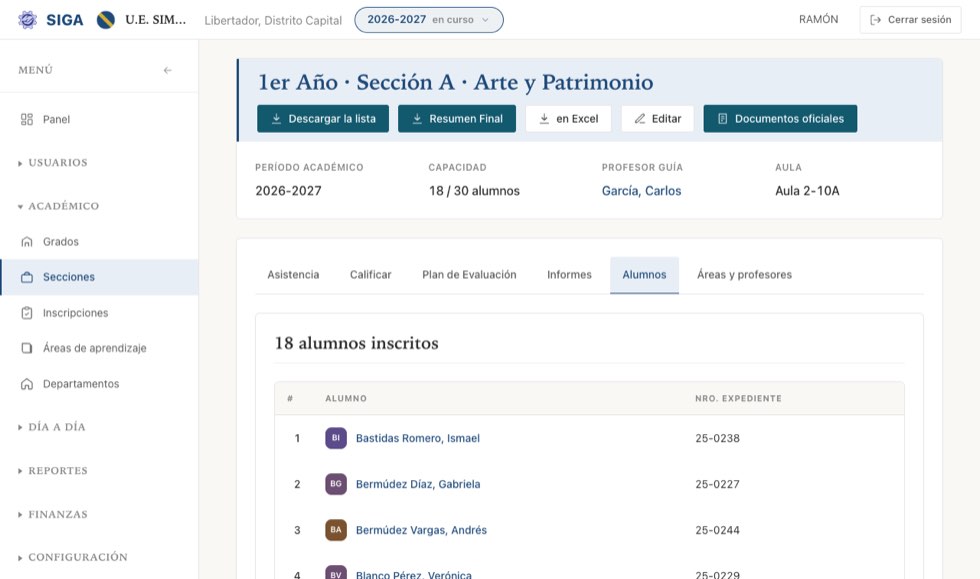Click the Inscripciones clipboard icon
The image size is (980, 579).
[27, 313]
